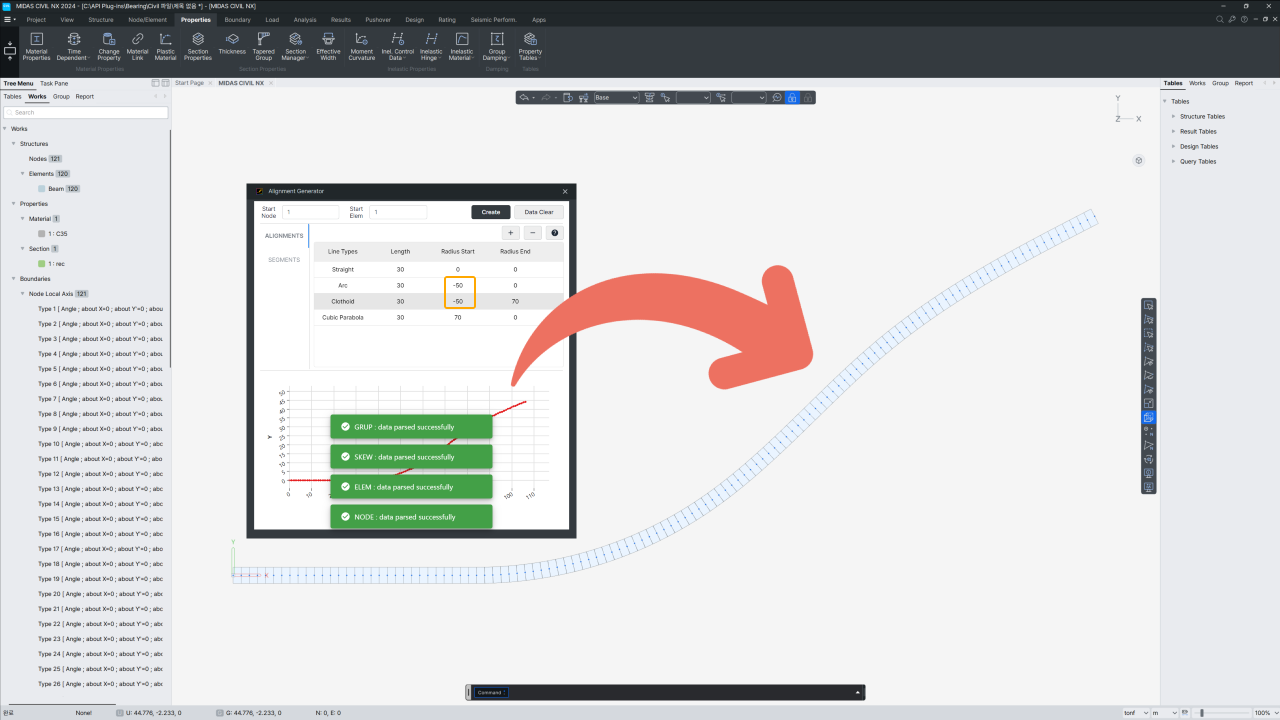Open help in Alignment Generator
This screenshot has width=1280, height=720.
pos(554,233)
